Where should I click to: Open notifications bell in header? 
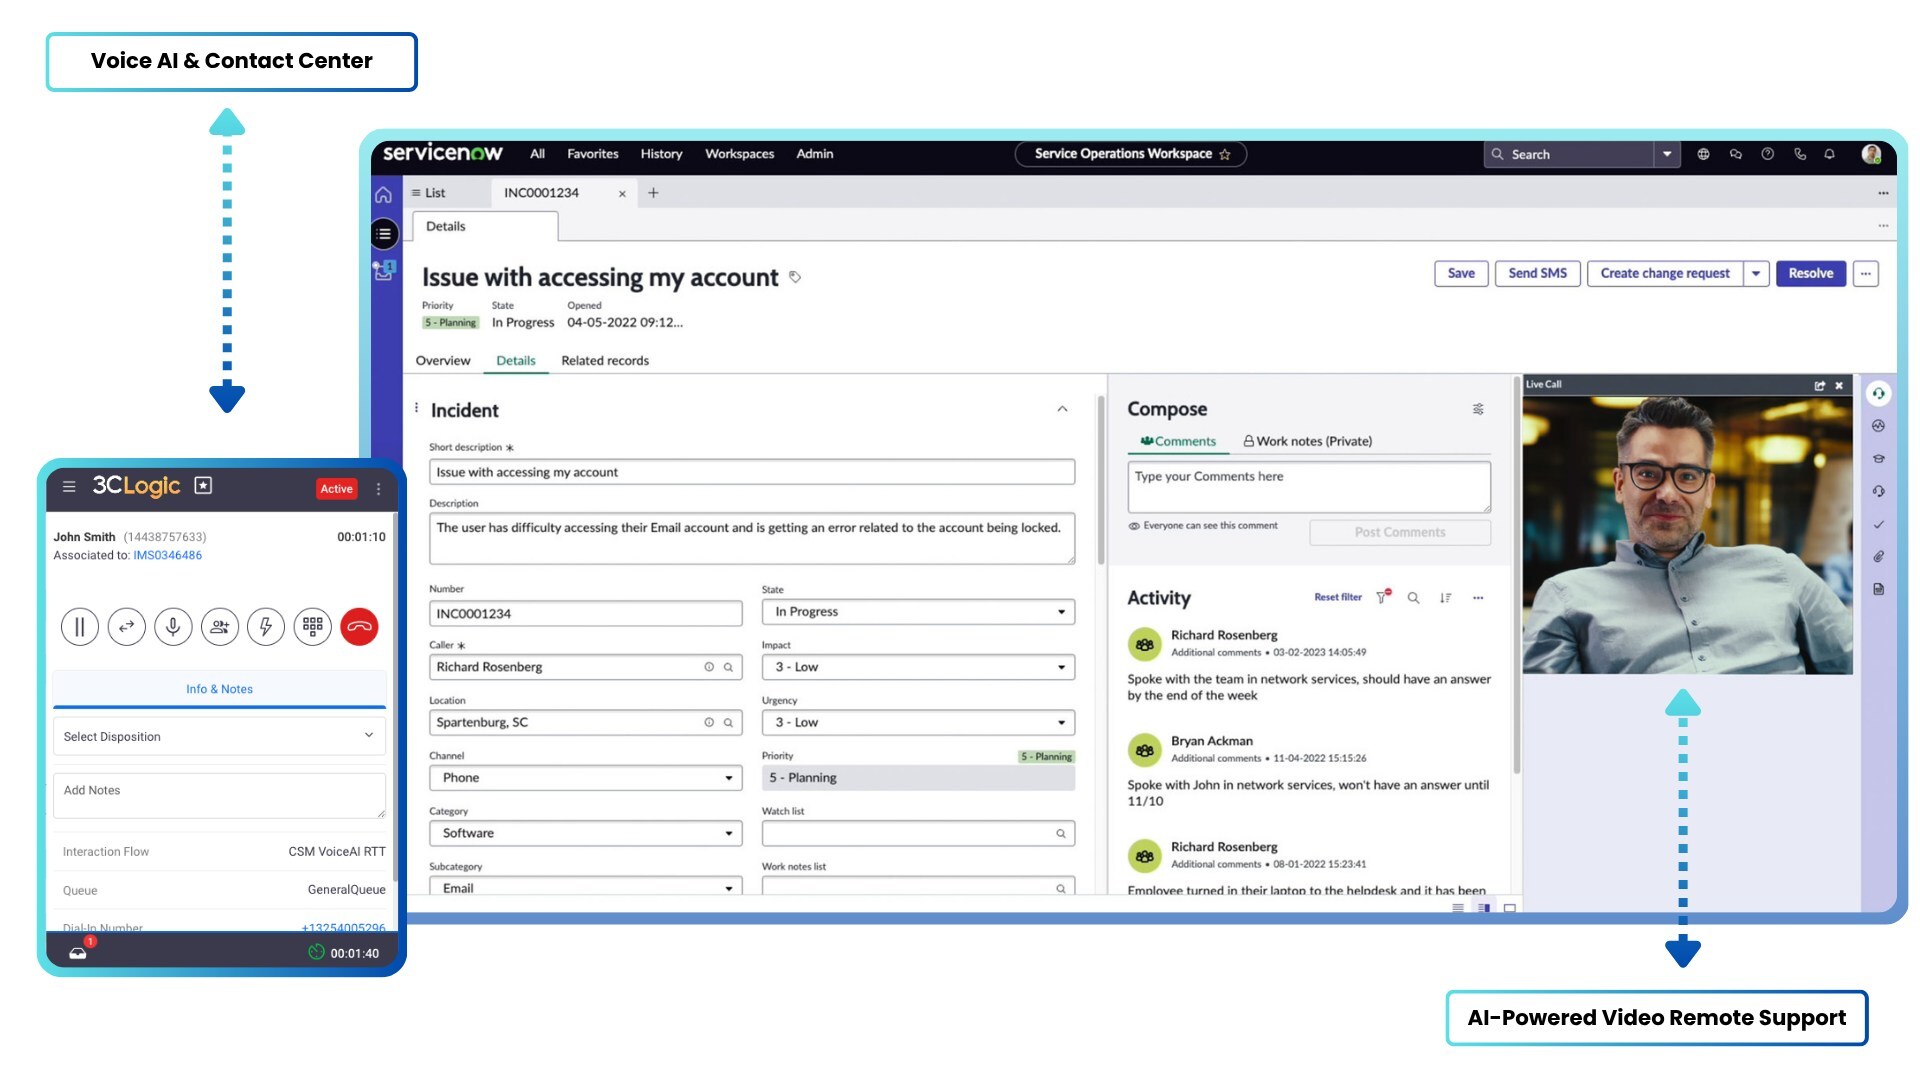coord(1829,154)
